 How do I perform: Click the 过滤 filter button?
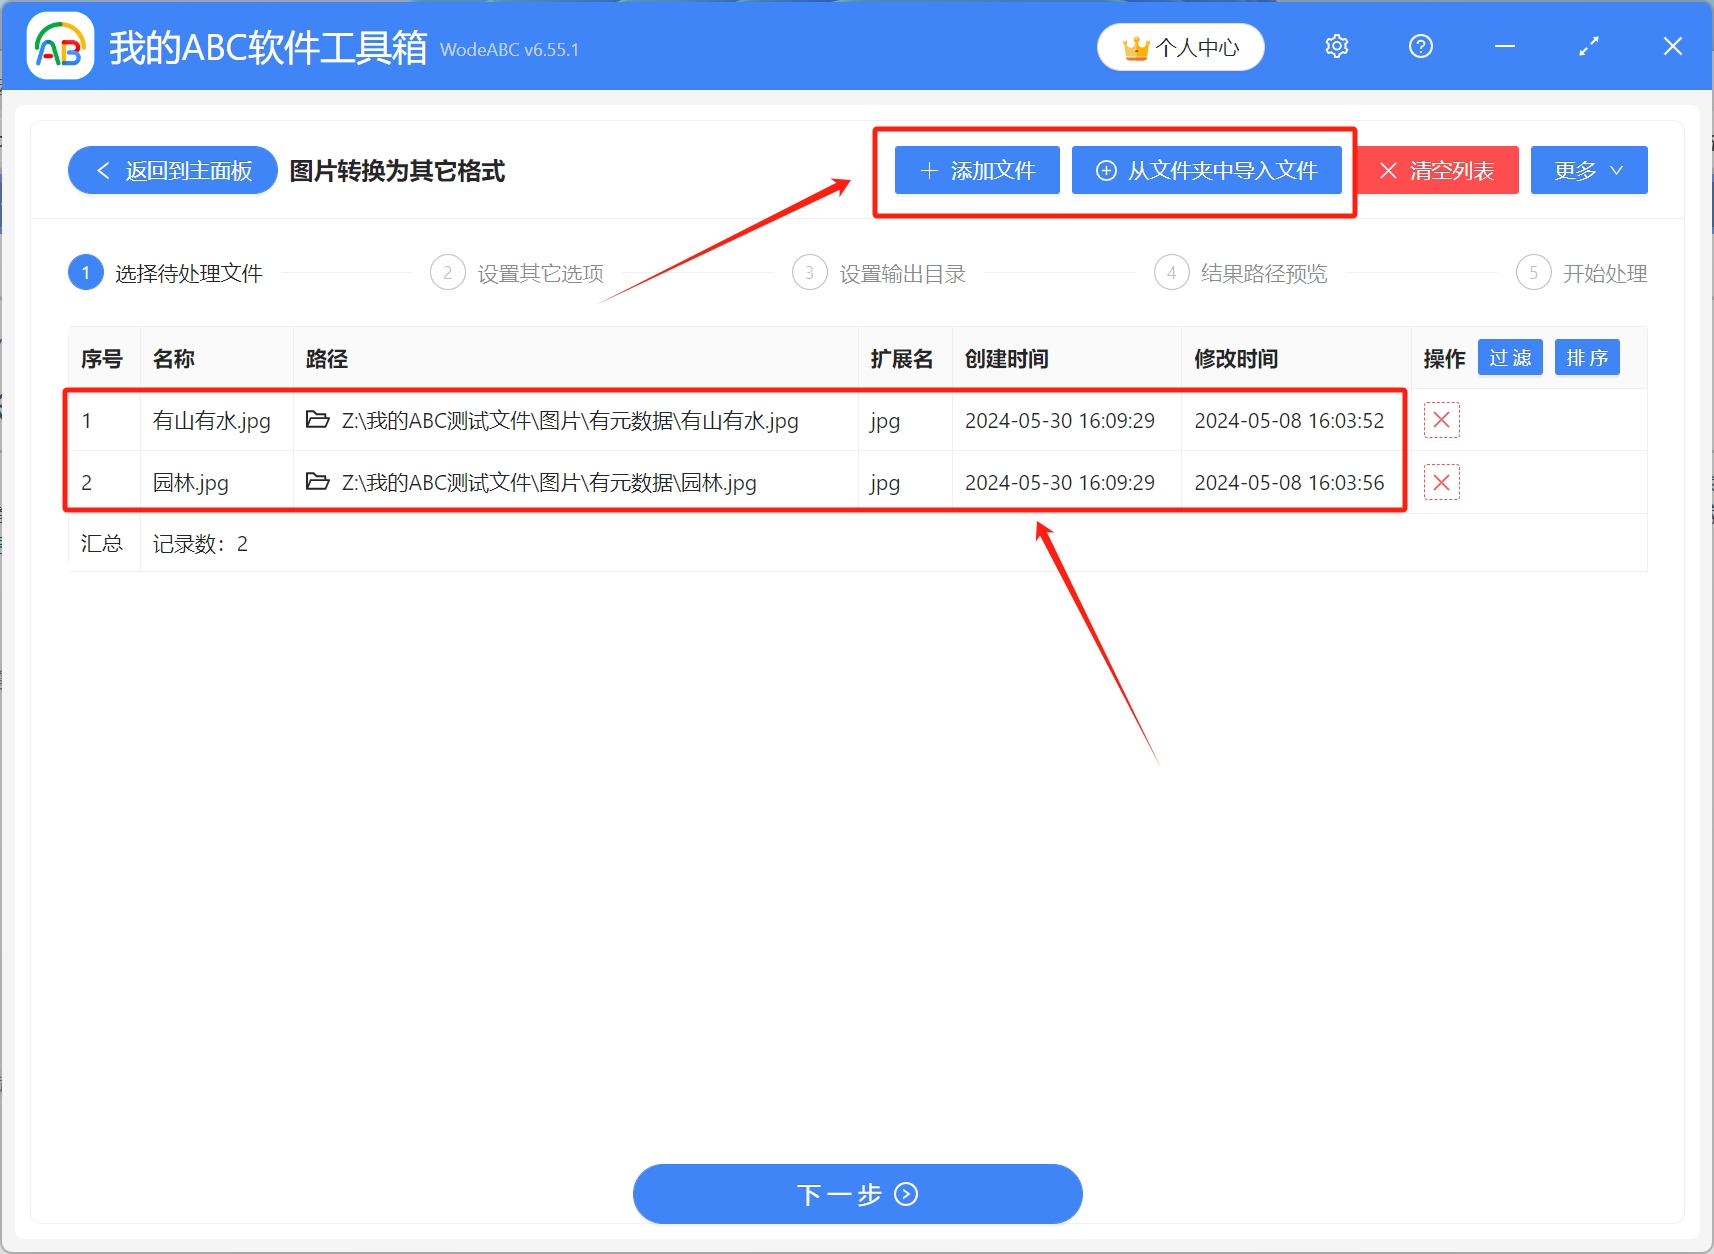point(1510,358)
